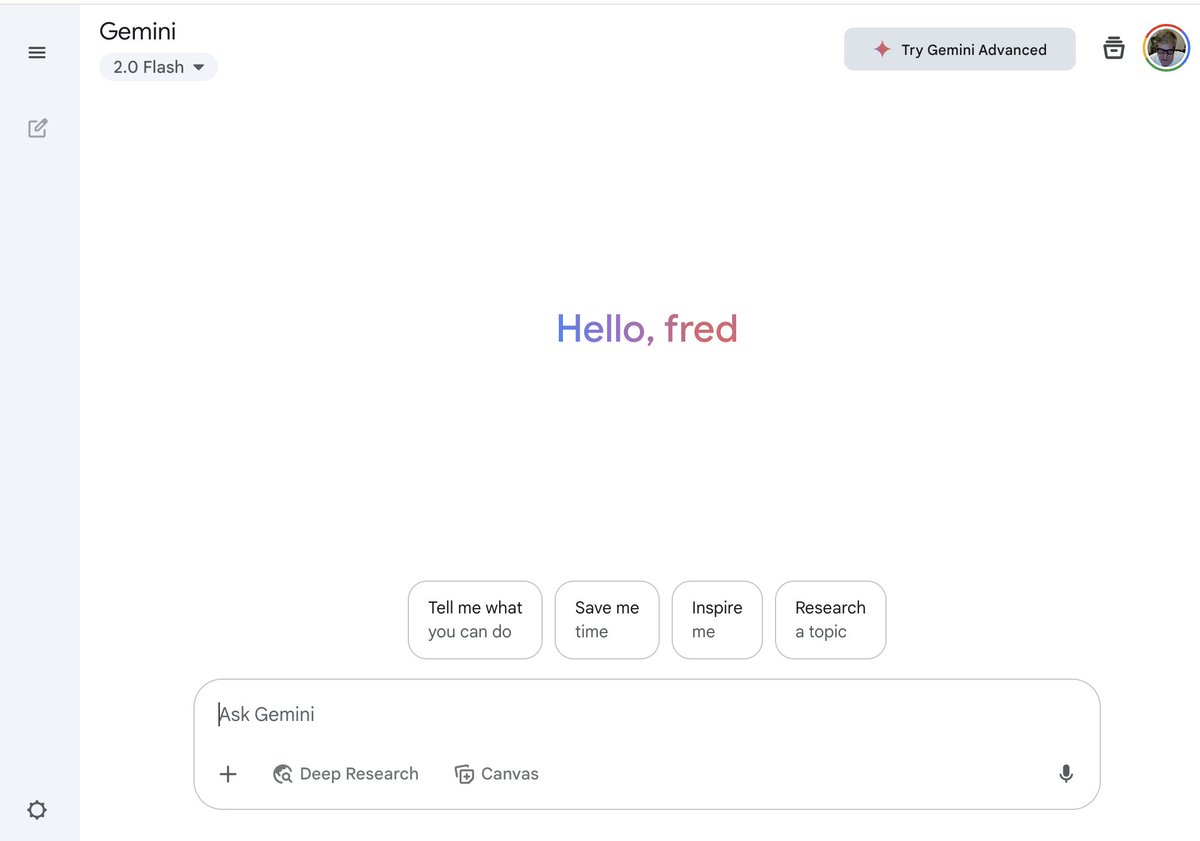The image size is (1200, 841).
Task: Pick the 'Research a topic' suggestion chip
Action: pyautogui.click(x=830, y=620)
